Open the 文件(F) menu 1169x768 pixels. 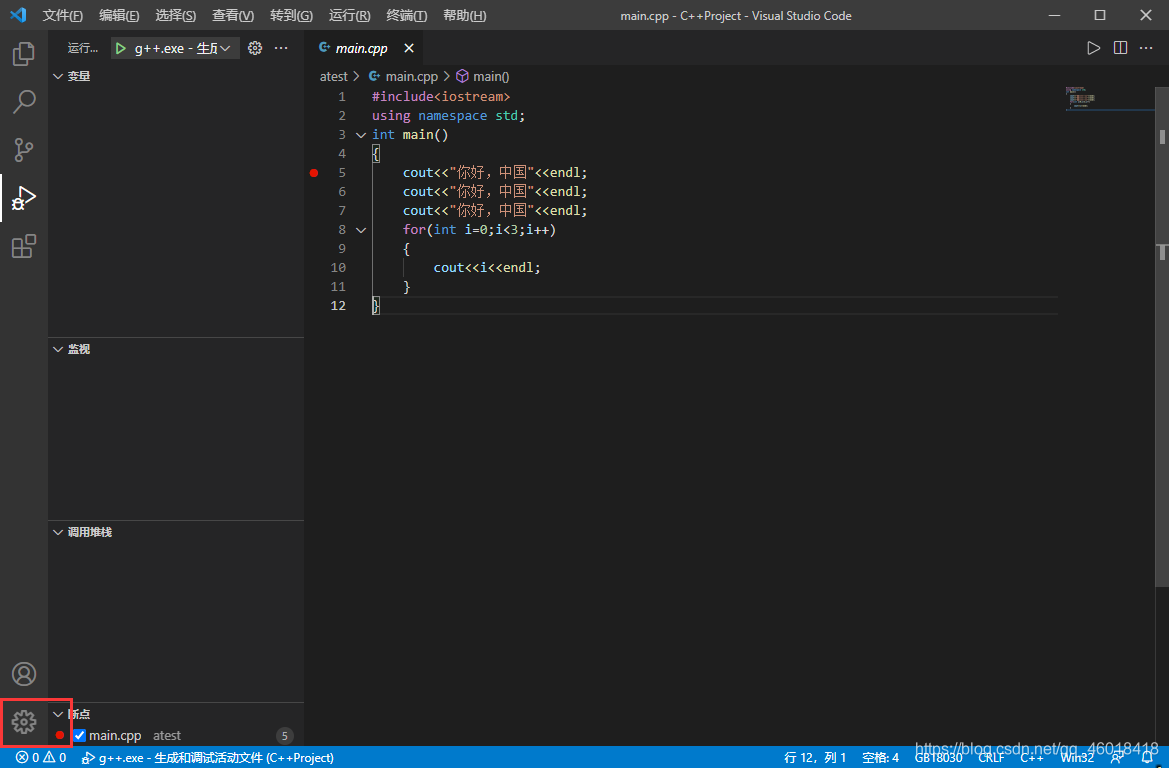pos(63,16)
